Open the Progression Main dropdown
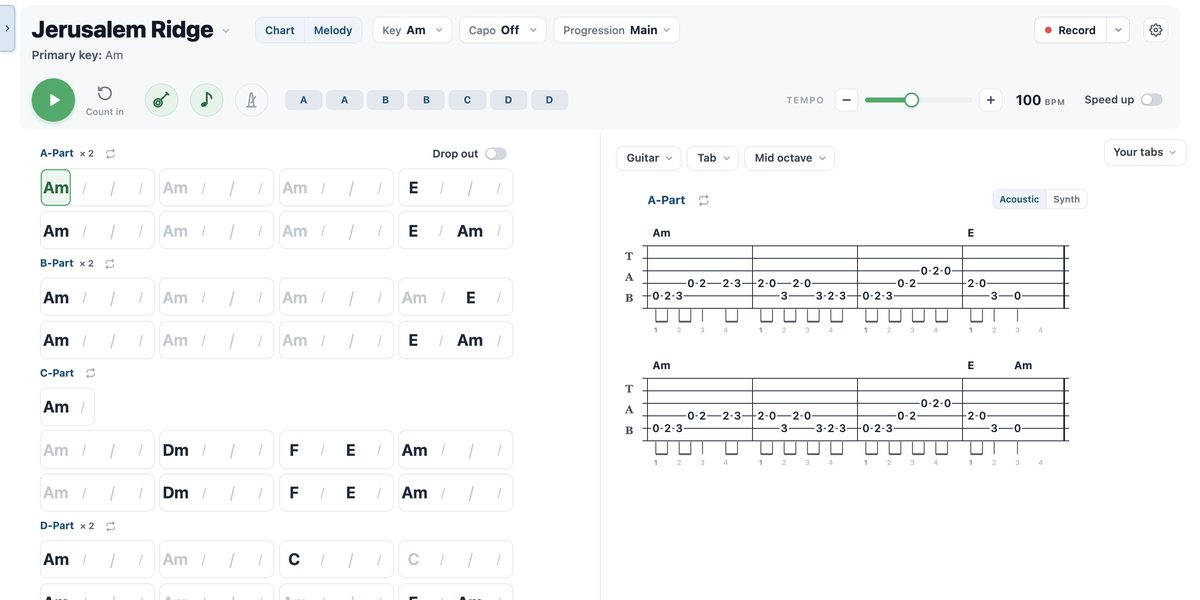 616,30
